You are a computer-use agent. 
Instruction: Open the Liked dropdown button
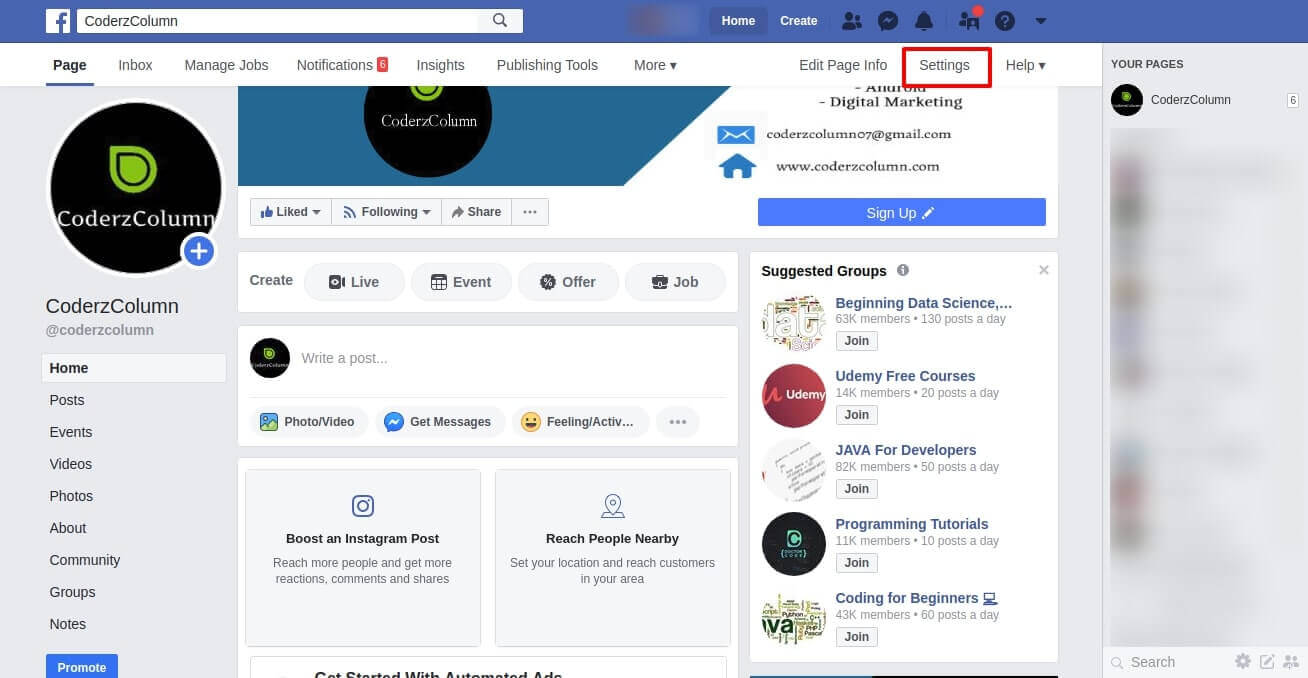(x=291, y=212)
